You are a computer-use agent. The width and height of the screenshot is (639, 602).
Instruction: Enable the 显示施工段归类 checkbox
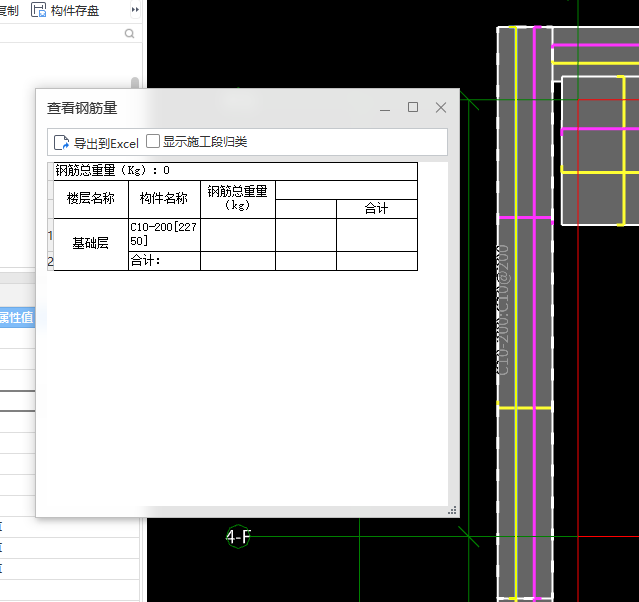(153, 141)
